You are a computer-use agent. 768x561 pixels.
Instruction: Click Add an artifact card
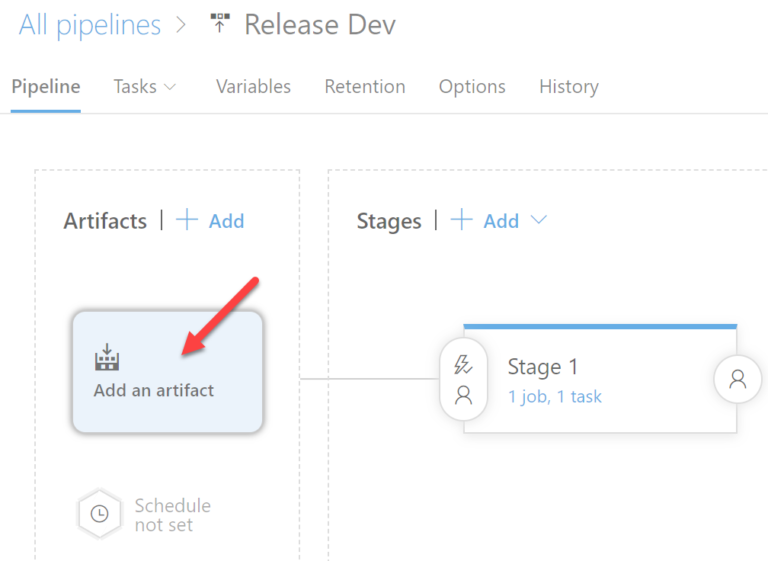click(x=167, y=372)
